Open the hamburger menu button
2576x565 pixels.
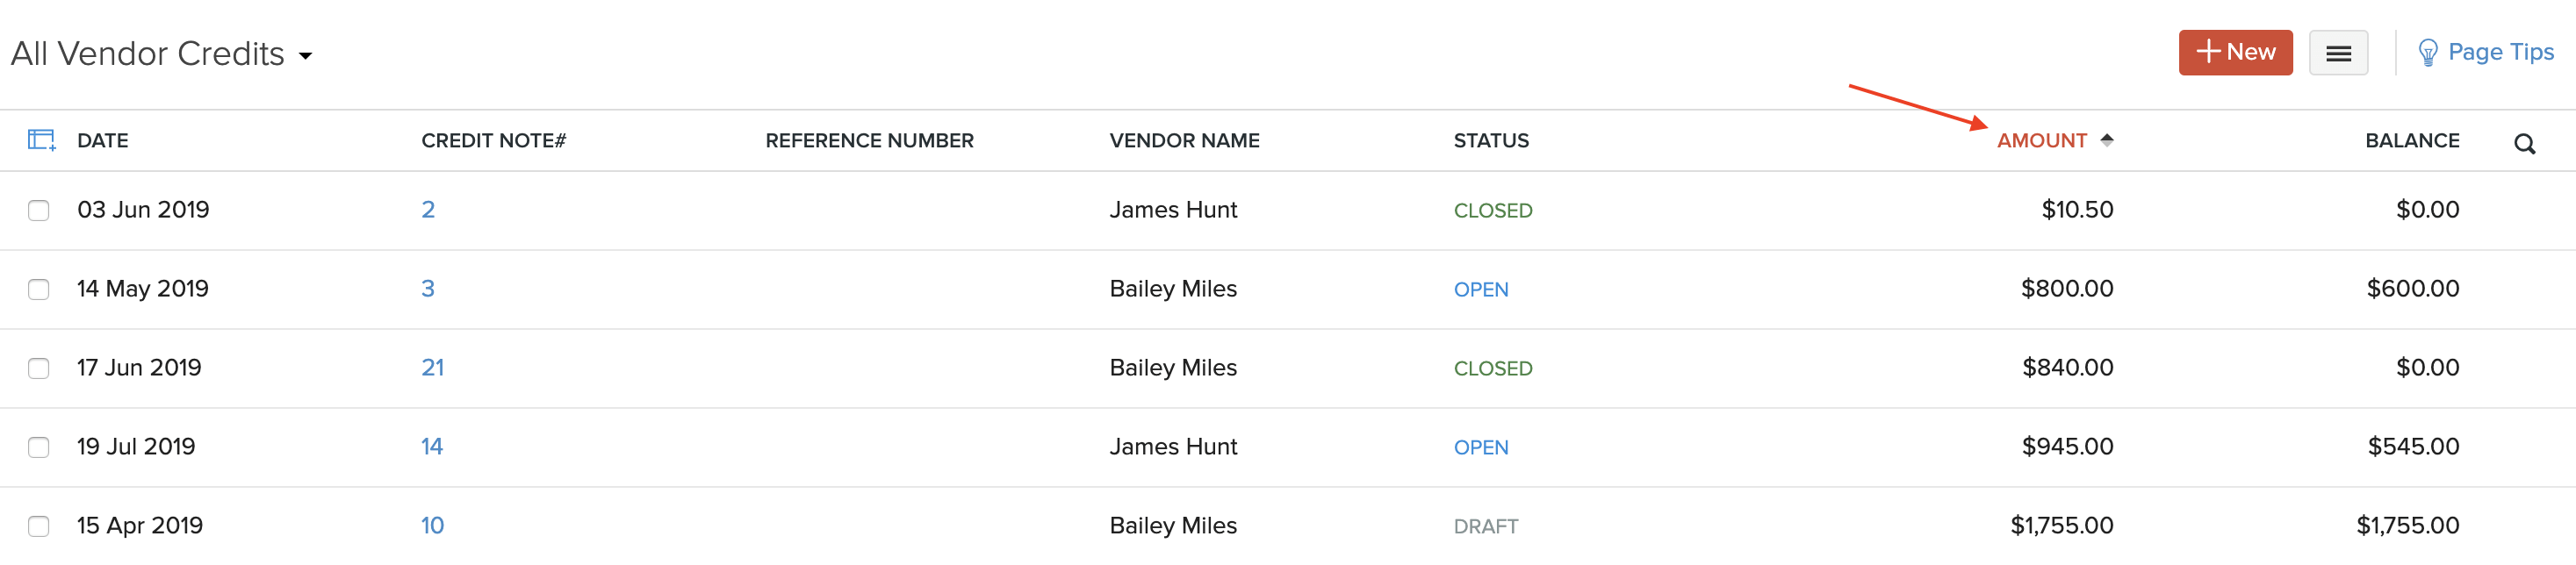coord(2337,53)
